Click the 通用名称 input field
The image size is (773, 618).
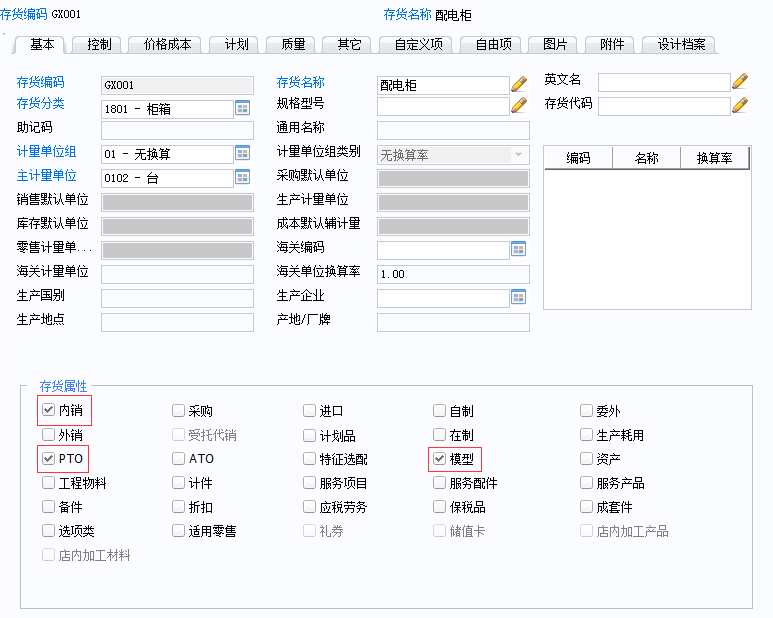pyautogui.click(x=452, y=130)
